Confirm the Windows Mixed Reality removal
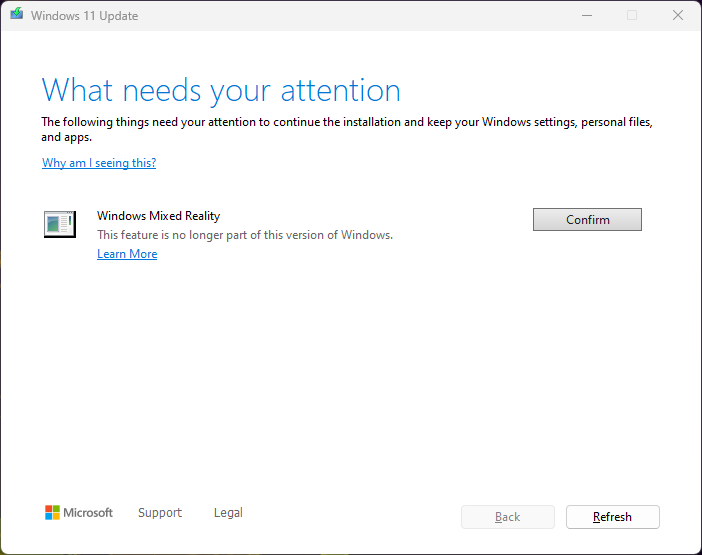Image resolution: width=702 pixels, height=555 pixels. [x=587, y=219]
